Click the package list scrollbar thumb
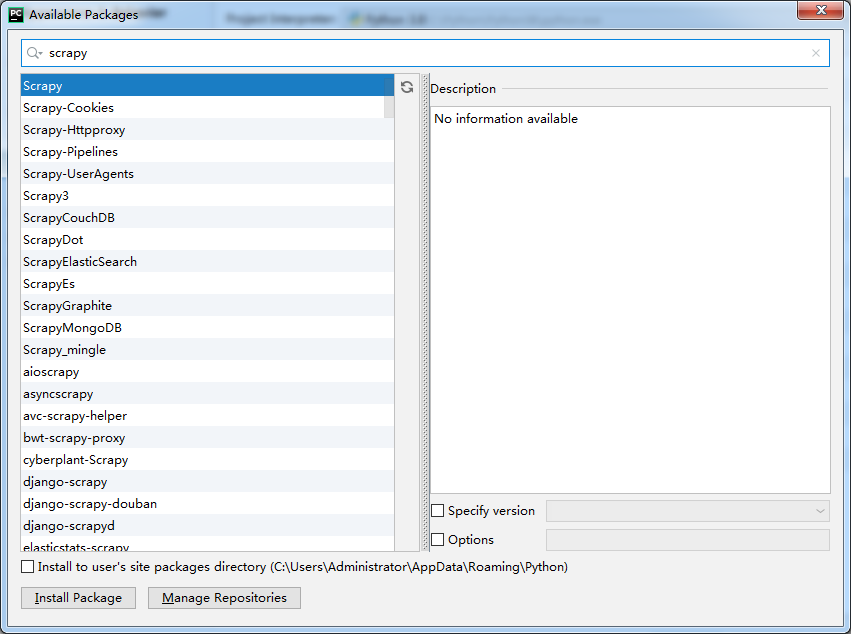This screenshot has width=851, height=634. (x=389, y=97)
